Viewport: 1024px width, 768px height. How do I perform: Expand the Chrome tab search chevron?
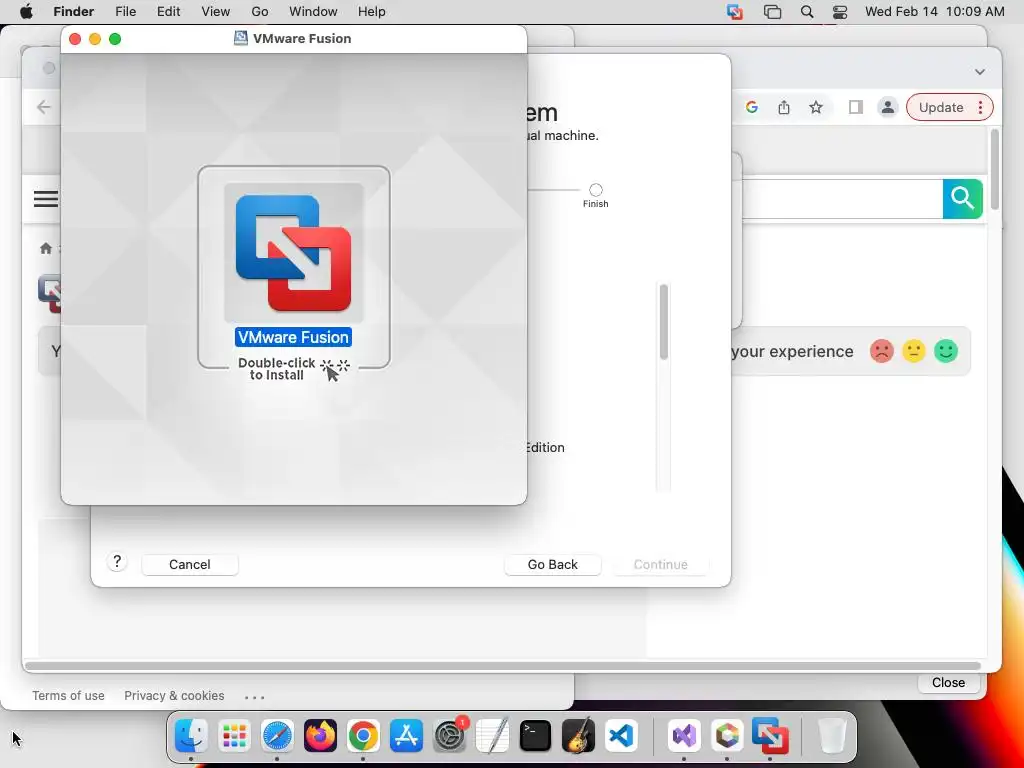[980, 72]
